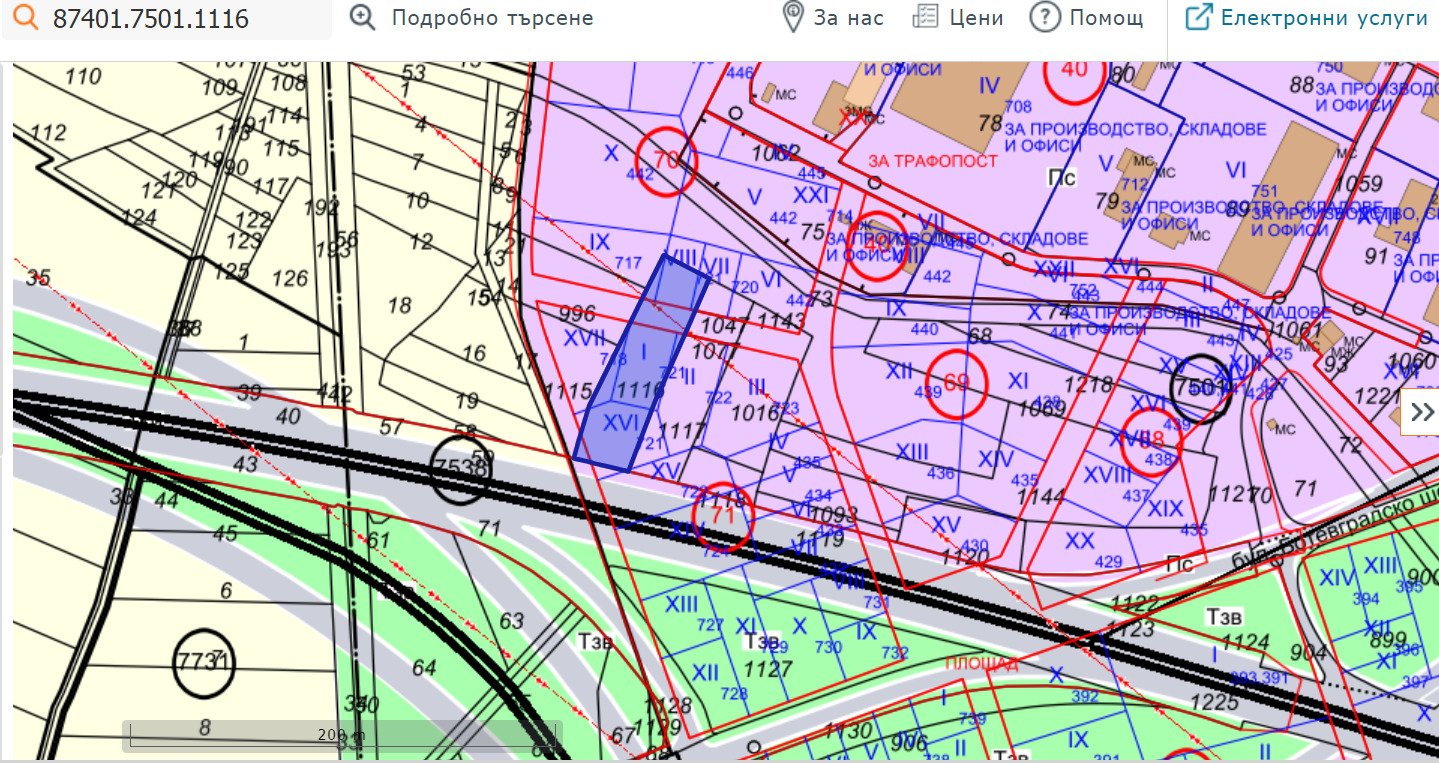Click the question mark help icon
Viewport: 1439px width, 763px height.
click(x=1044, y=17)
